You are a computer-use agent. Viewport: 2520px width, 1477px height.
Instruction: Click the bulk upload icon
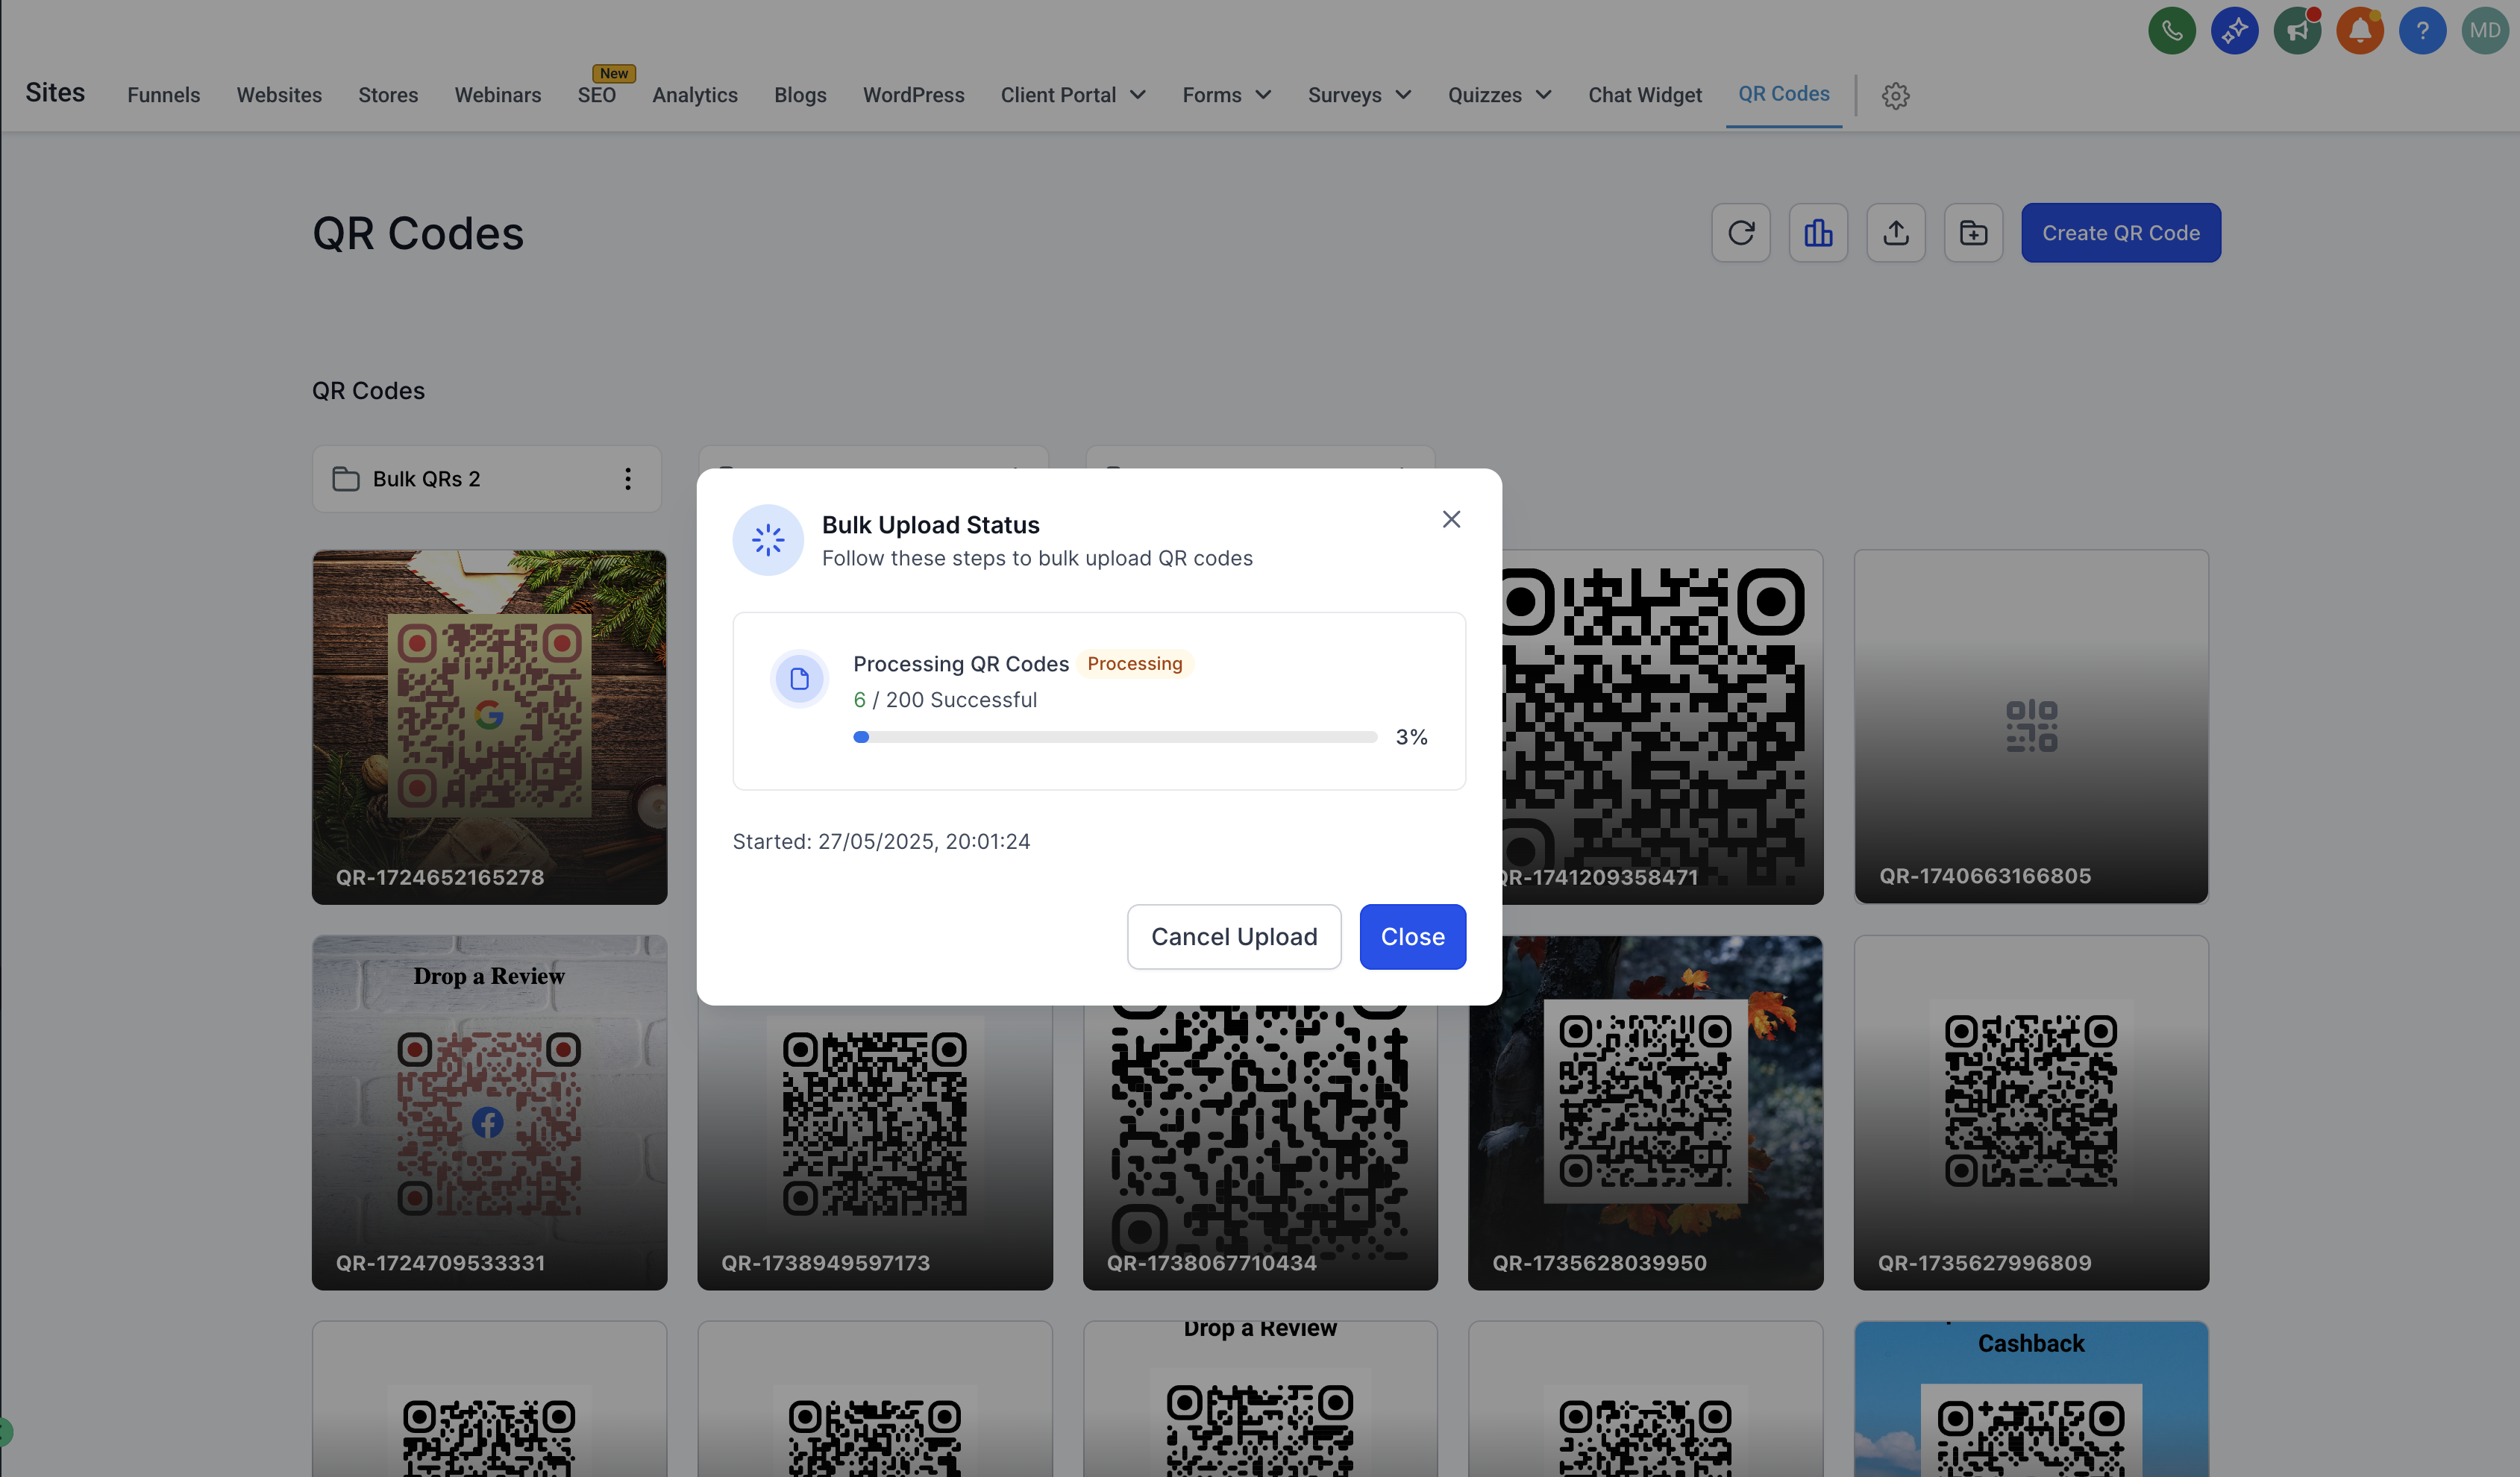1895,233
